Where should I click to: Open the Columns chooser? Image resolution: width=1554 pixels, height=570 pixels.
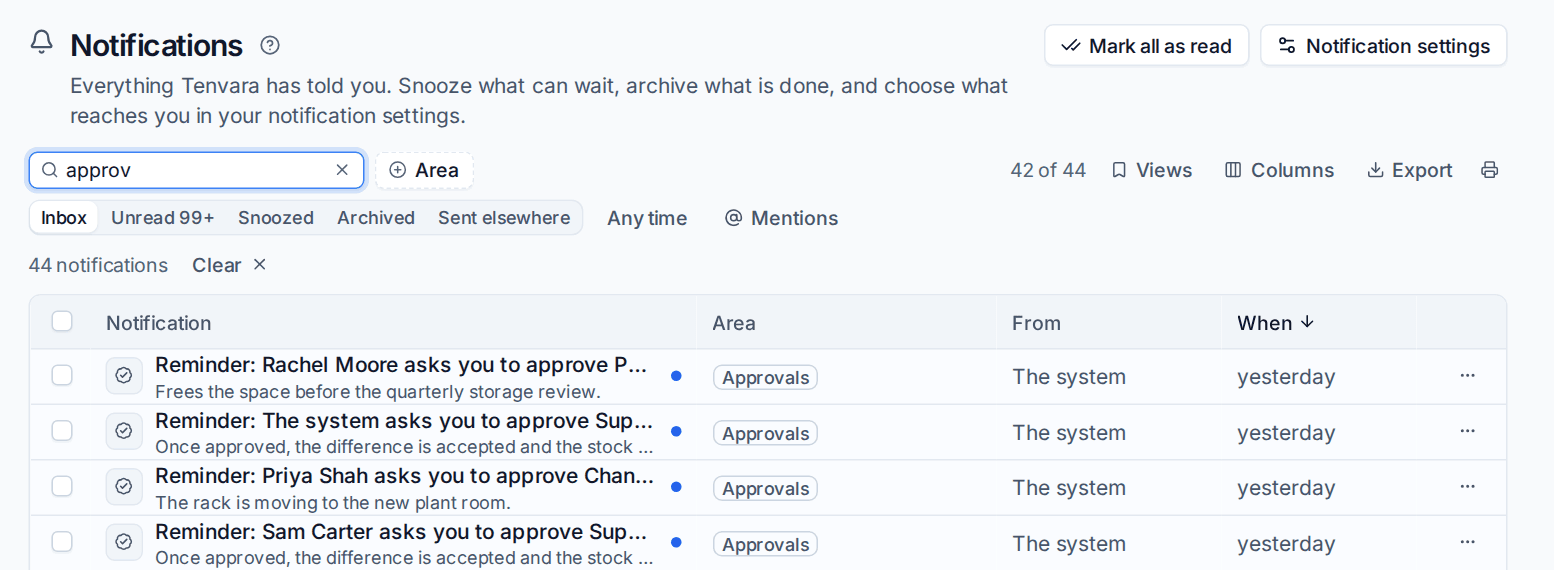click(x=1280, y=170)
